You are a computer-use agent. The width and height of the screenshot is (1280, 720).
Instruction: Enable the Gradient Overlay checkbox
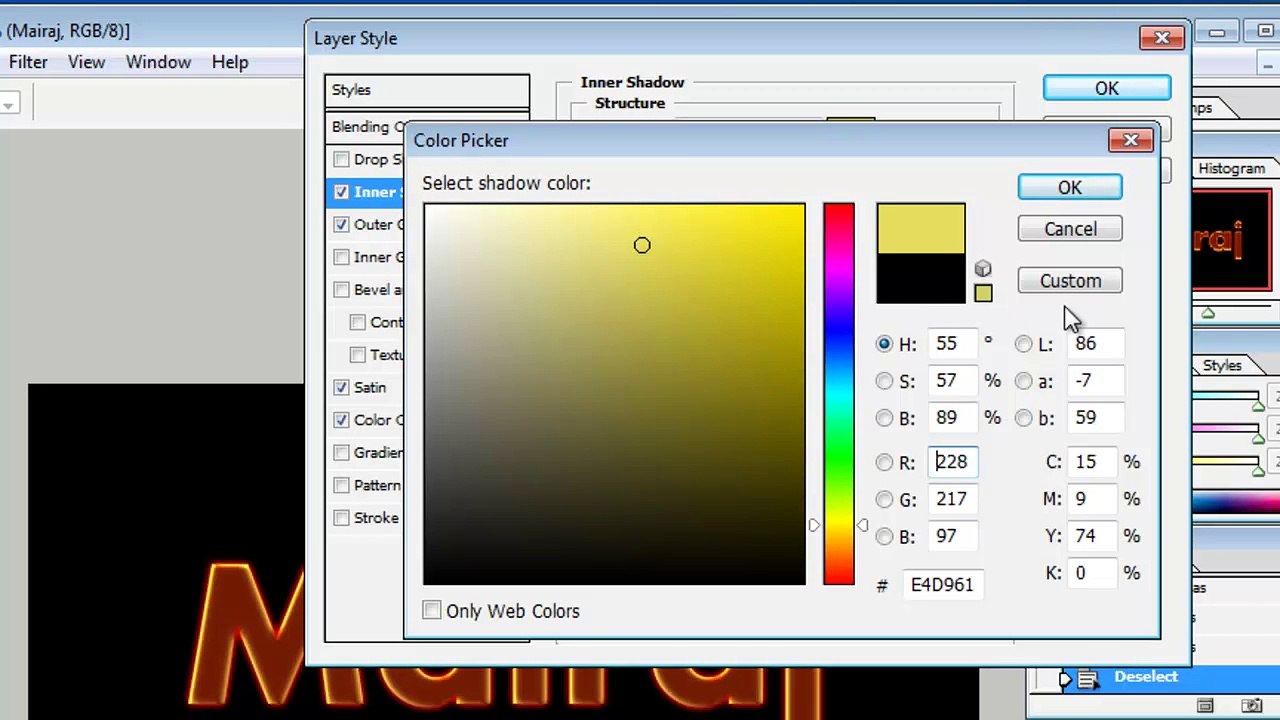click(342, 453)
